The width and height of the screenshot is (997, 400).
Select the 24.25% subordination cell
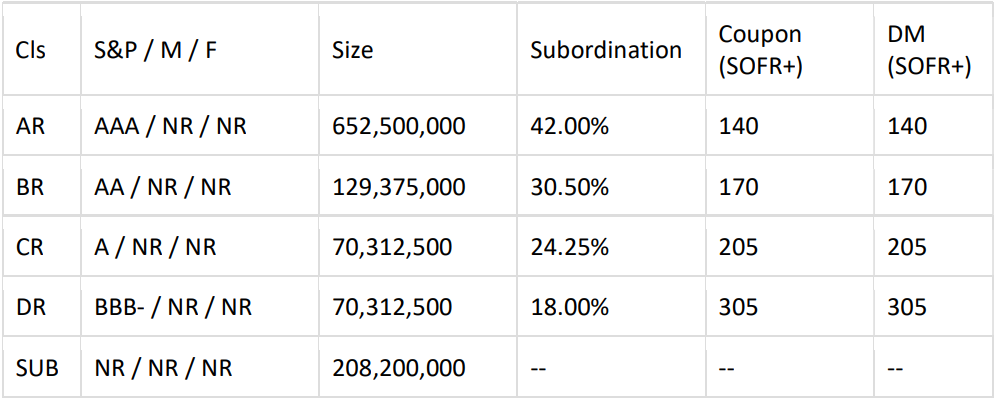(569, 247)
